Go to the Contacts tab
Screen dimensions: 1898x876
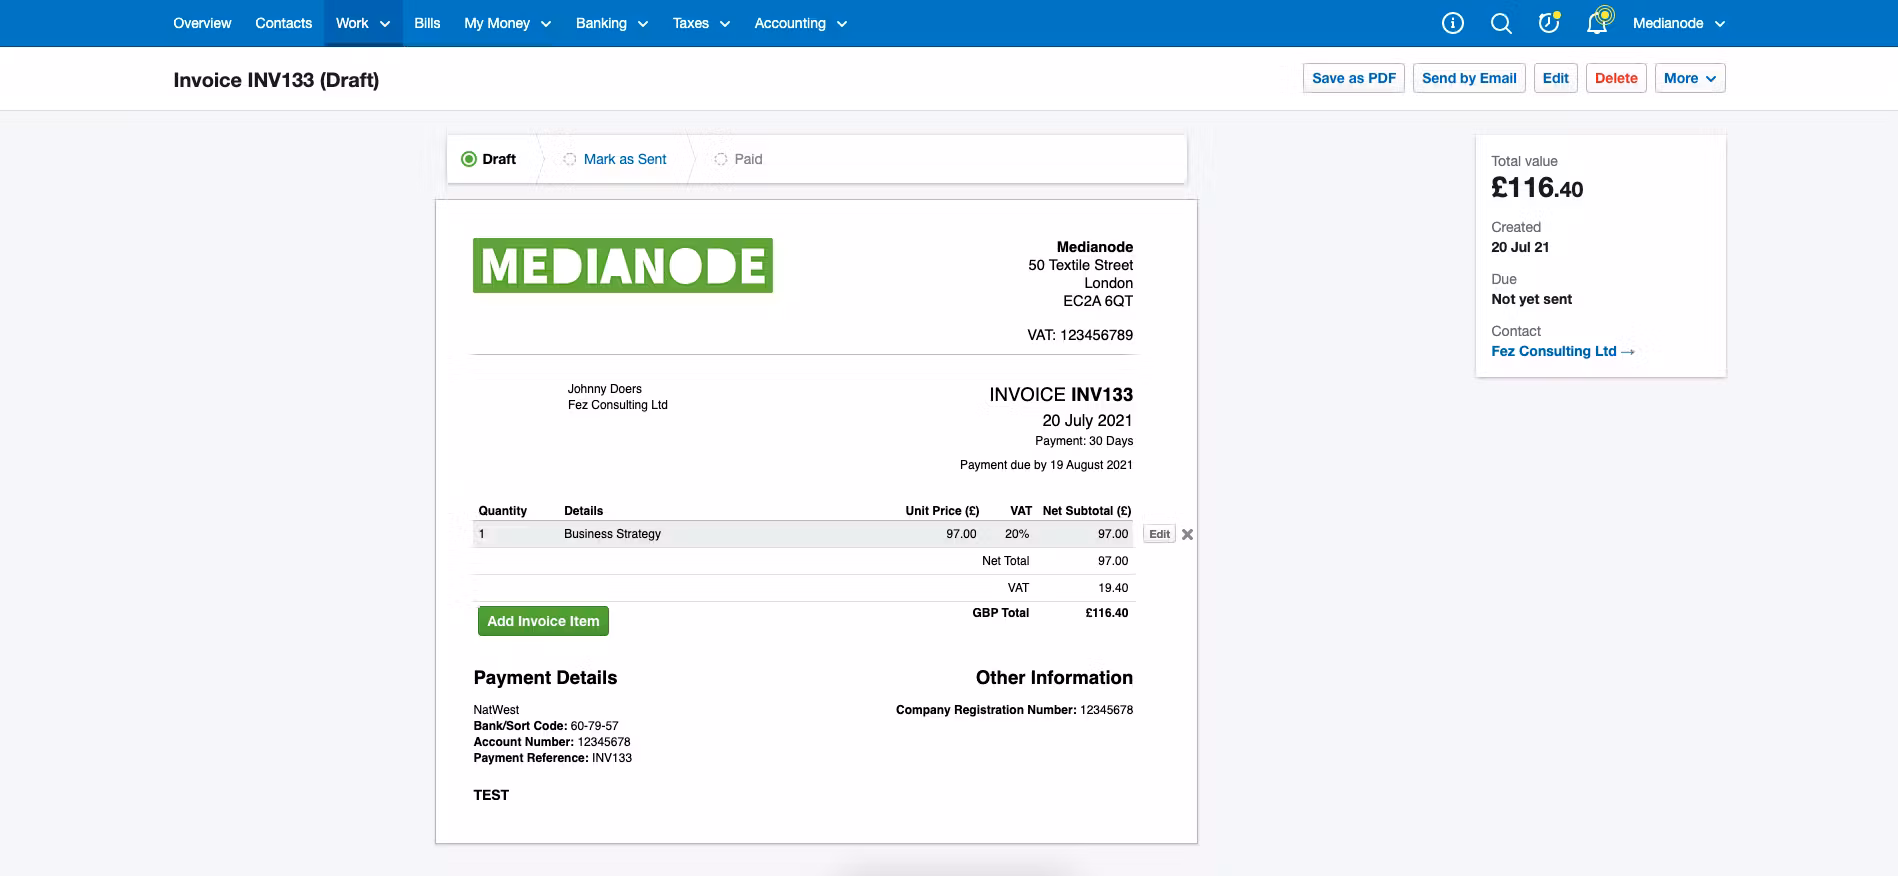283,23
